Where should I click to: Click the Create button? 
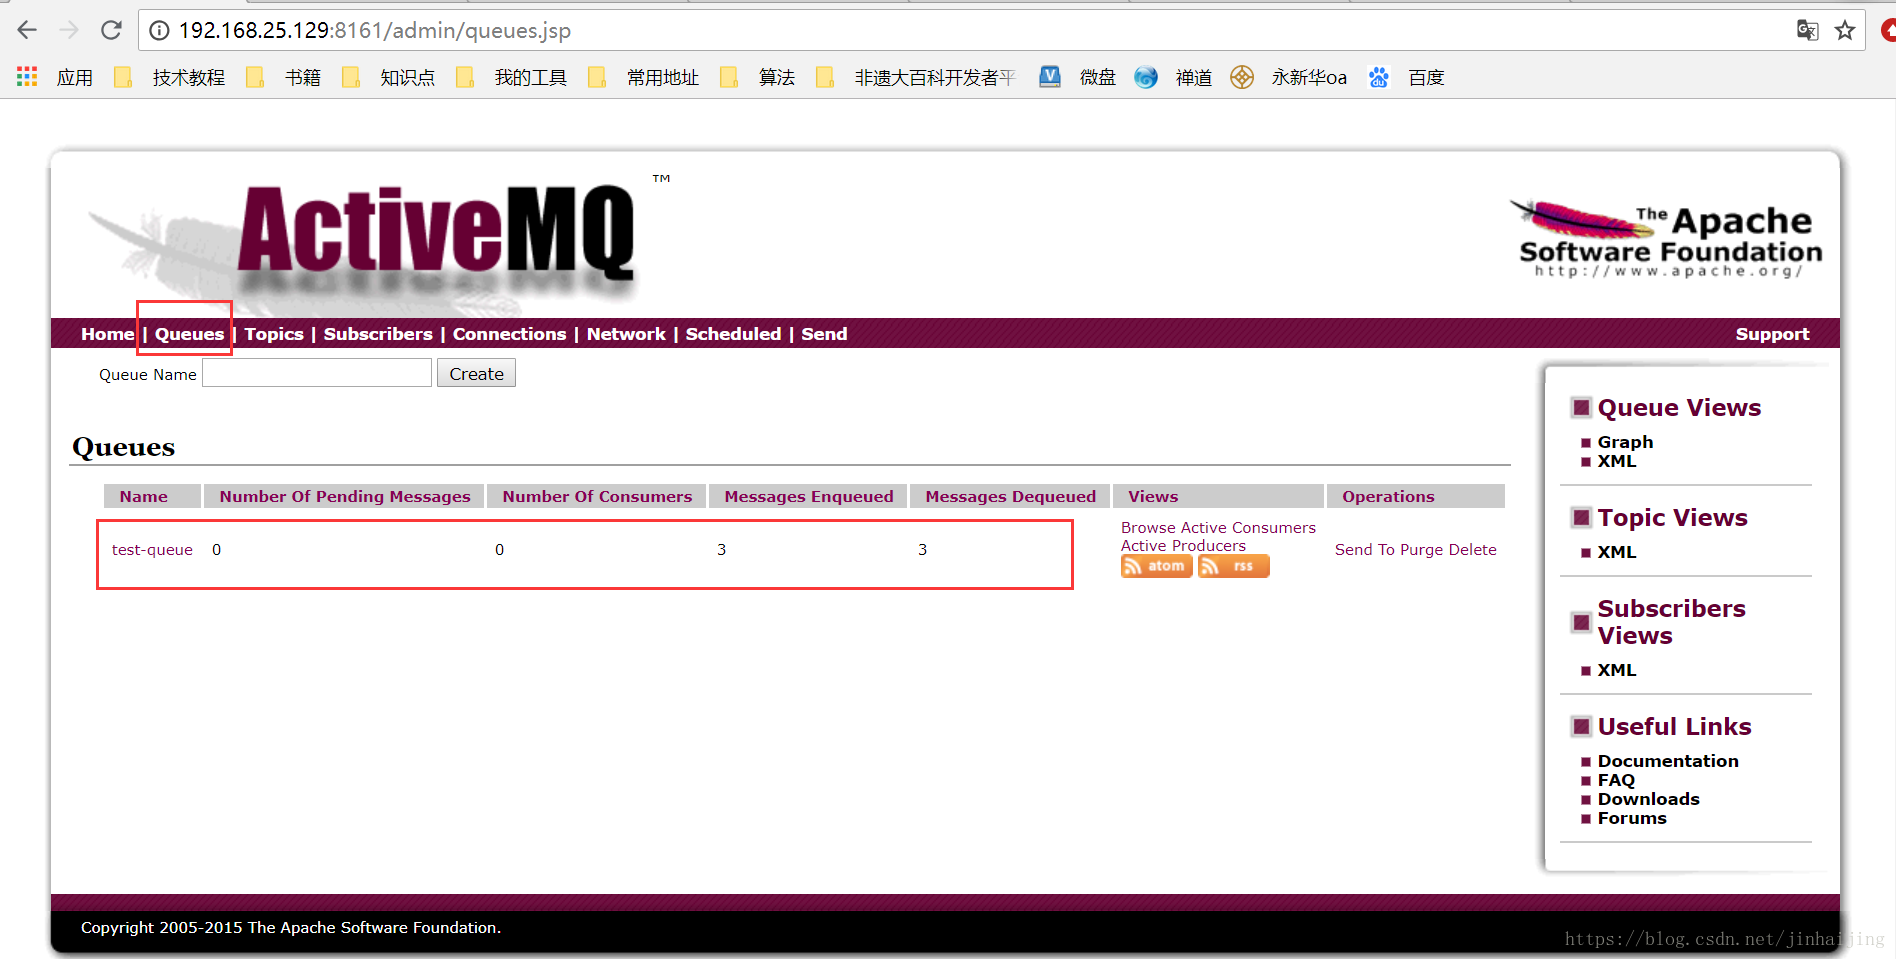476,373
